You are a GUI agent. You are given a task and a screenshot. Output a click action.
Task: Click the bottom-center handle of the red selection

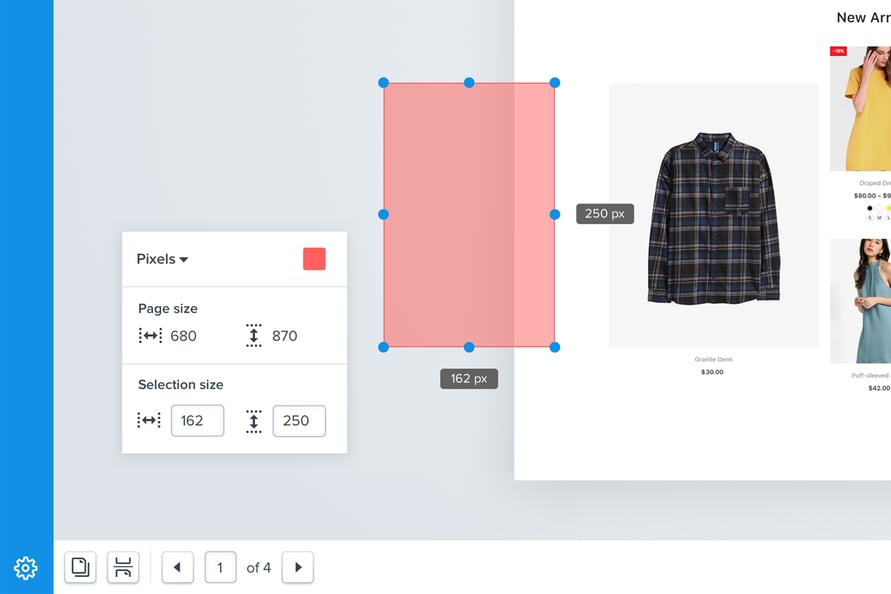(469, 347)
